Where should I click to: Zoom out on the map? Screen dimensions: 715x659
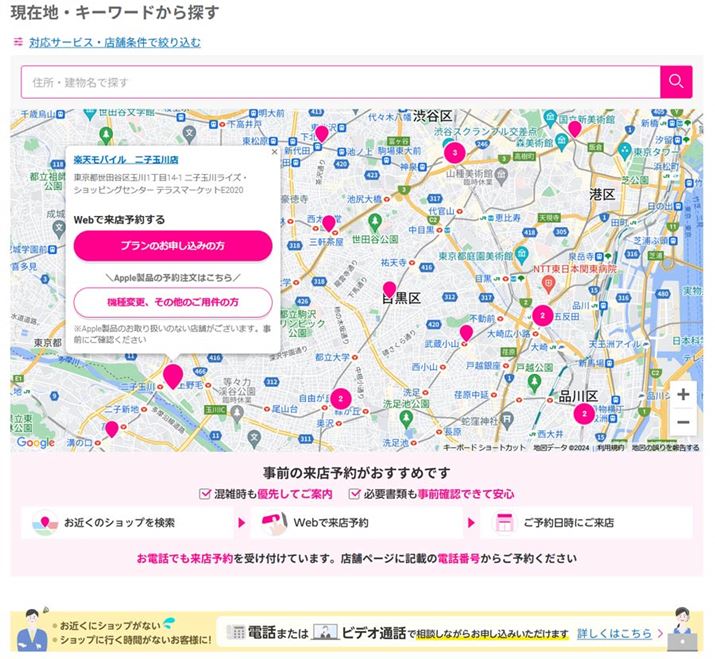pos(683,422)
